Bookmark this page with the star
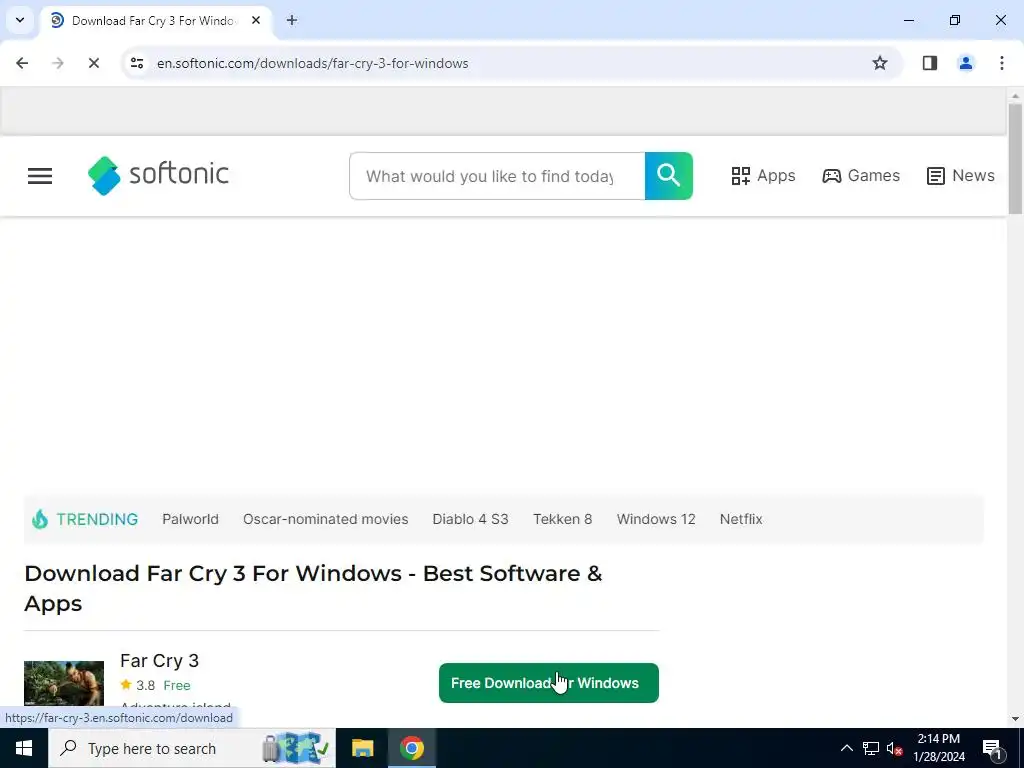1024x768 pixels. pyautogui.click(x=880, y=63)
